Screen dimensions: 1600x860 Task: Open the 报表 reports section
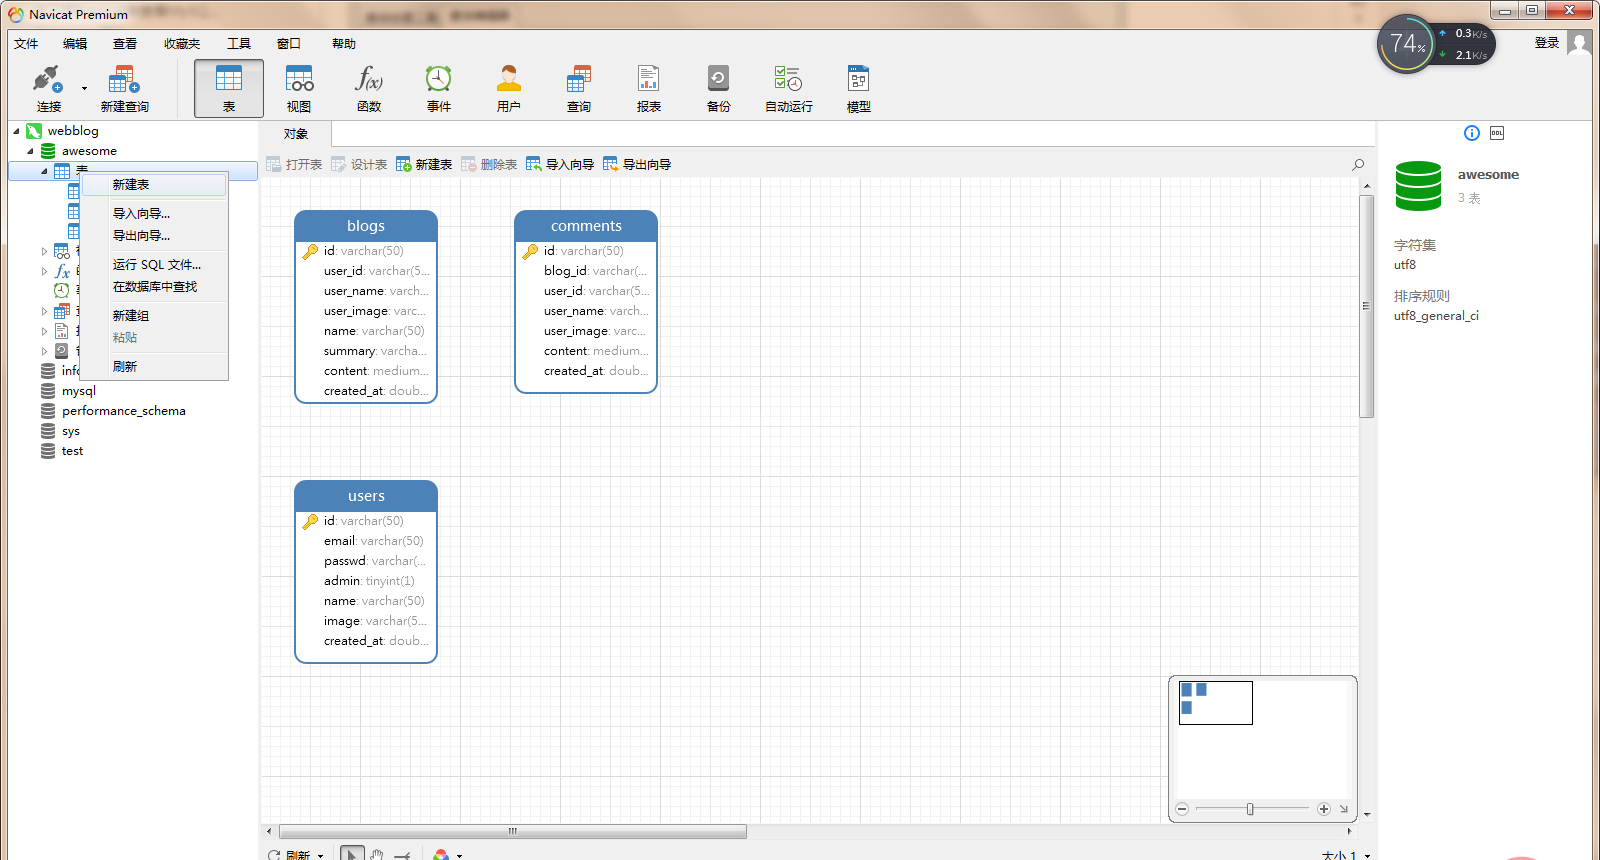click(649, 88)
